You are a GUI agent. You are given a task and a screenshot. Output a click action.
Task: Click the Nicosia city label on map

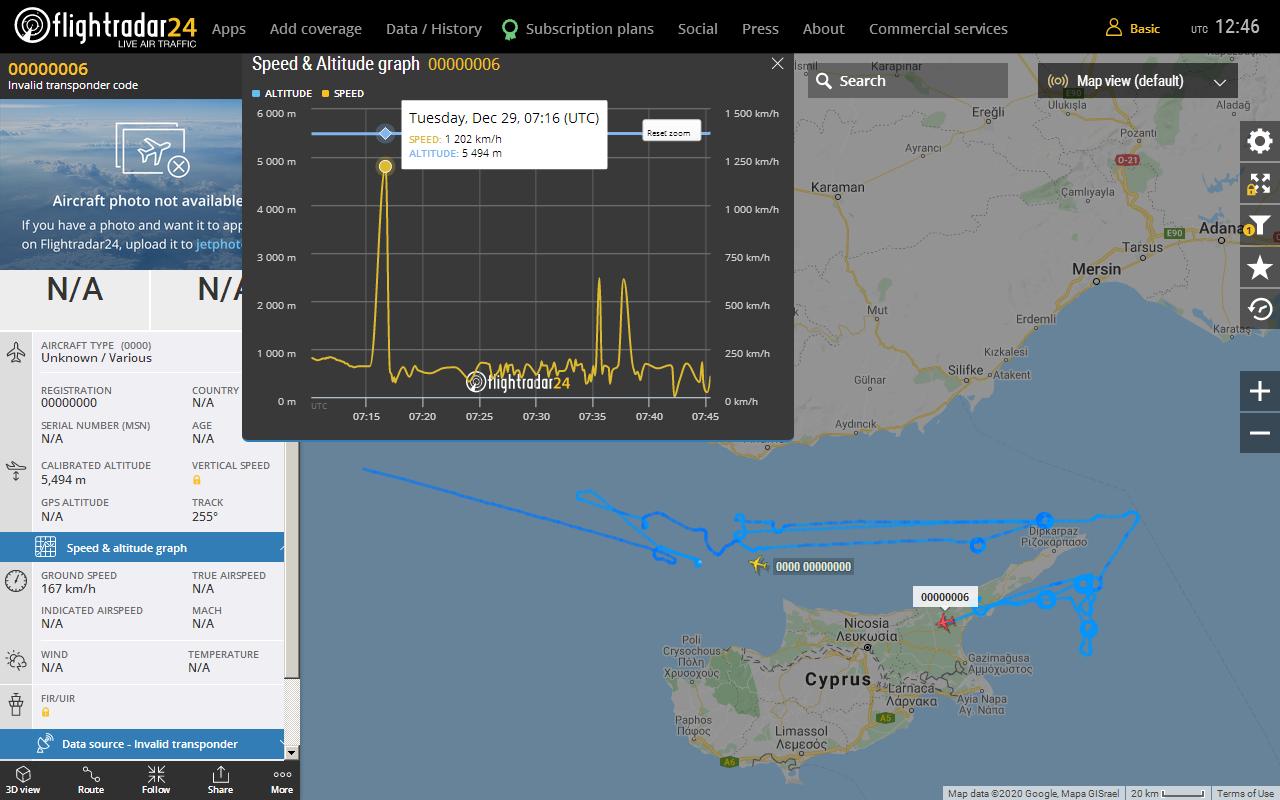[x=866, y=623]
